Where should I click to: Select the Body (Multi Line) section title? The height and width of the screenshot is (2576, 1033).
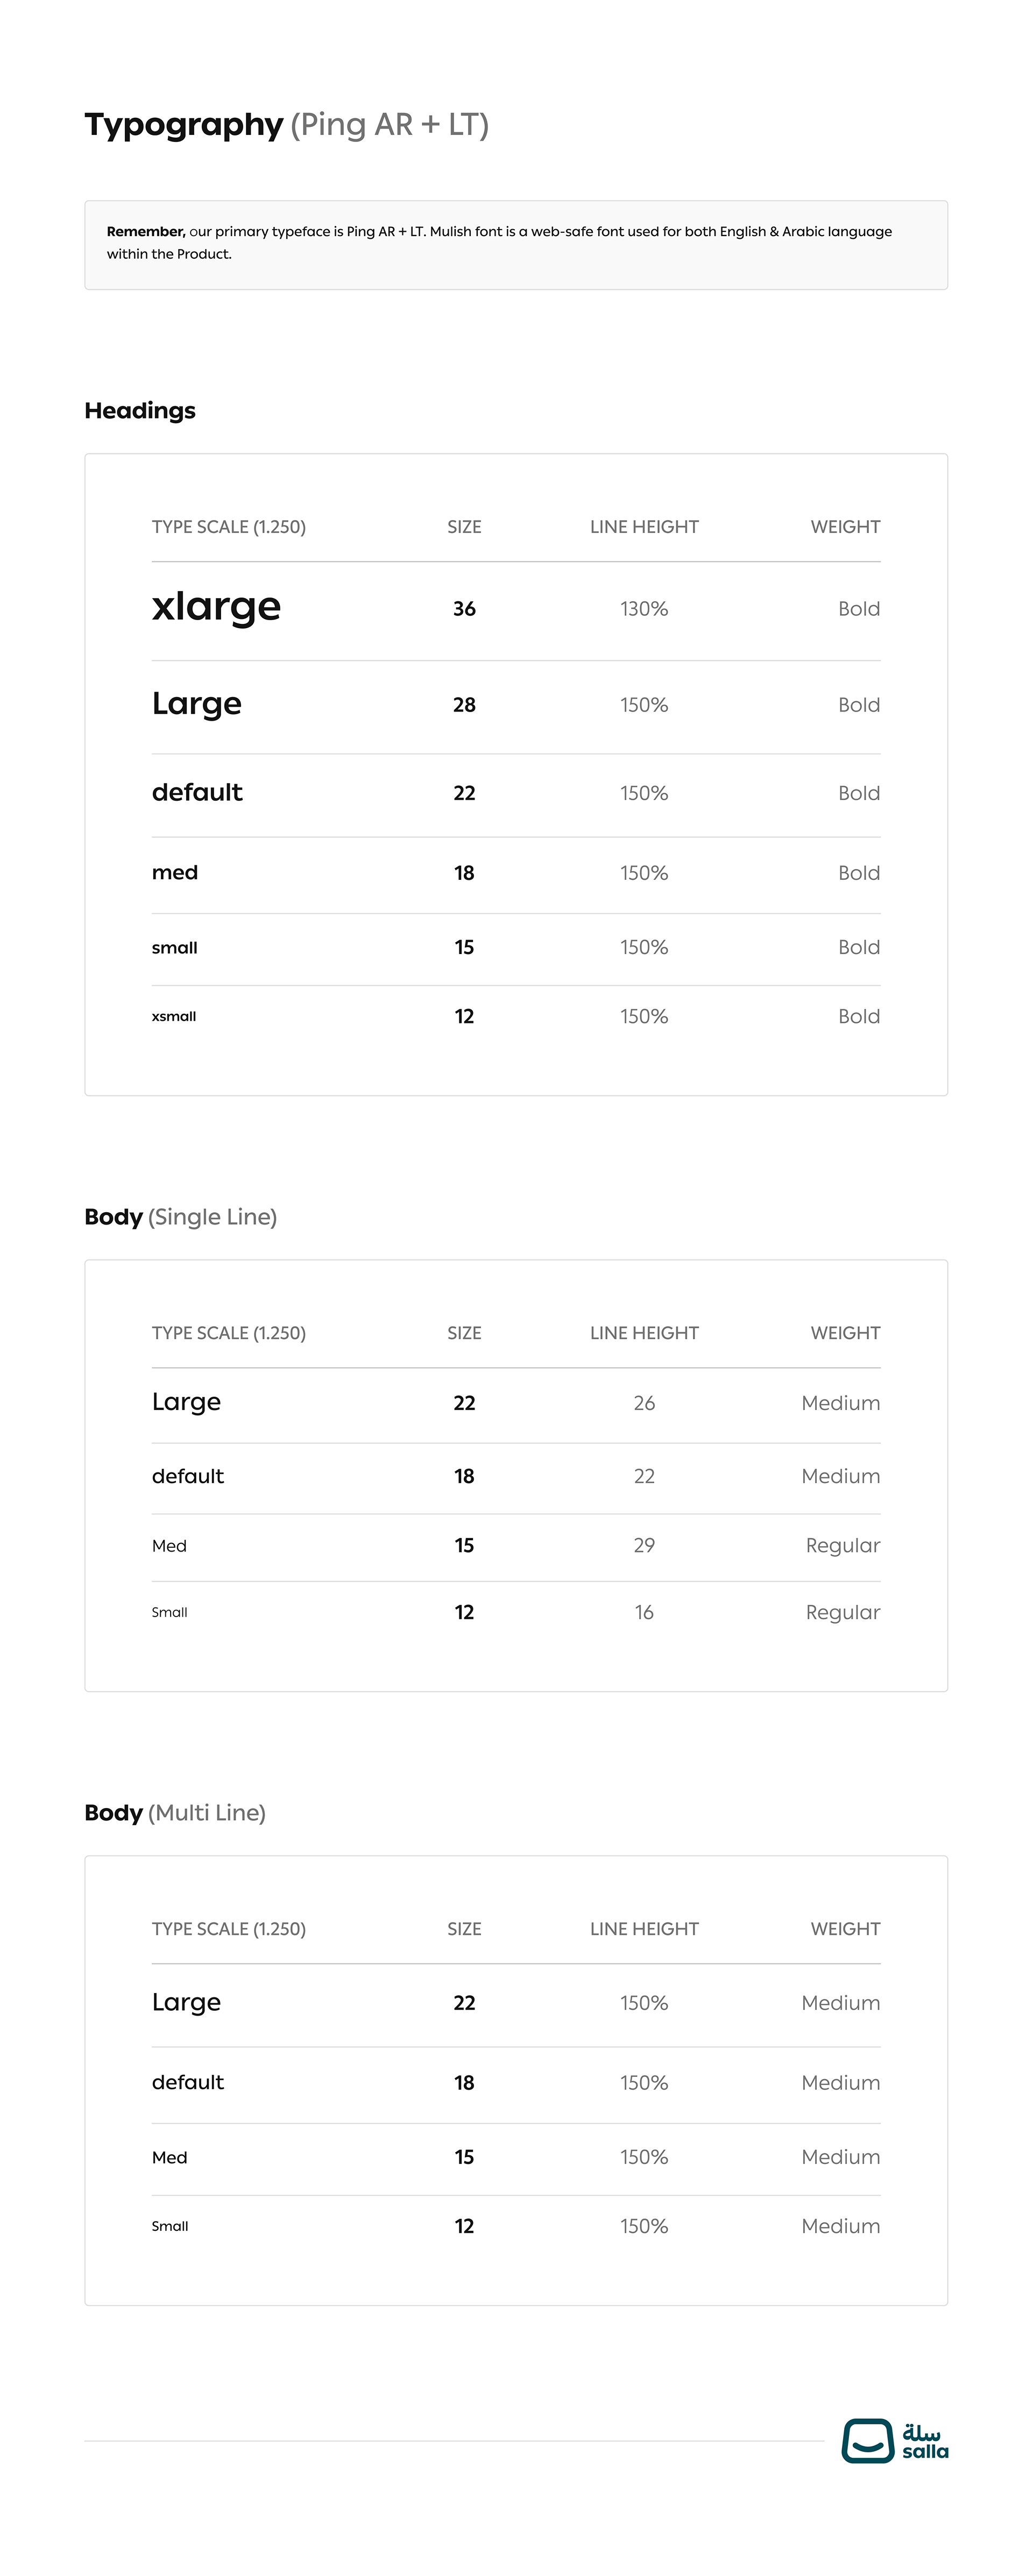(175, 1813)
